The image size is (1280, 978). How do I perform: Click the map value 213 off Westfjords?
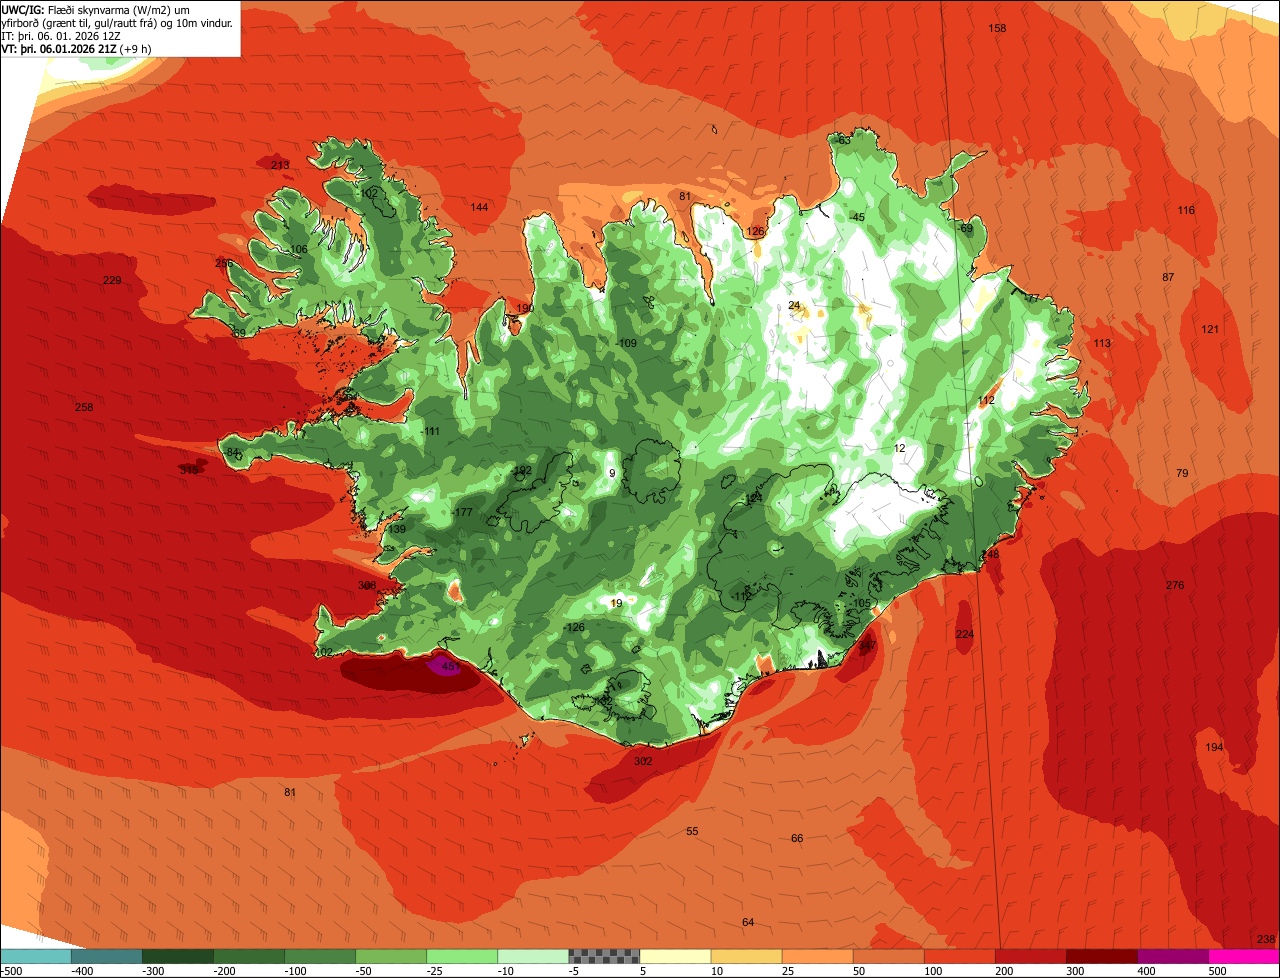(280, 165)
